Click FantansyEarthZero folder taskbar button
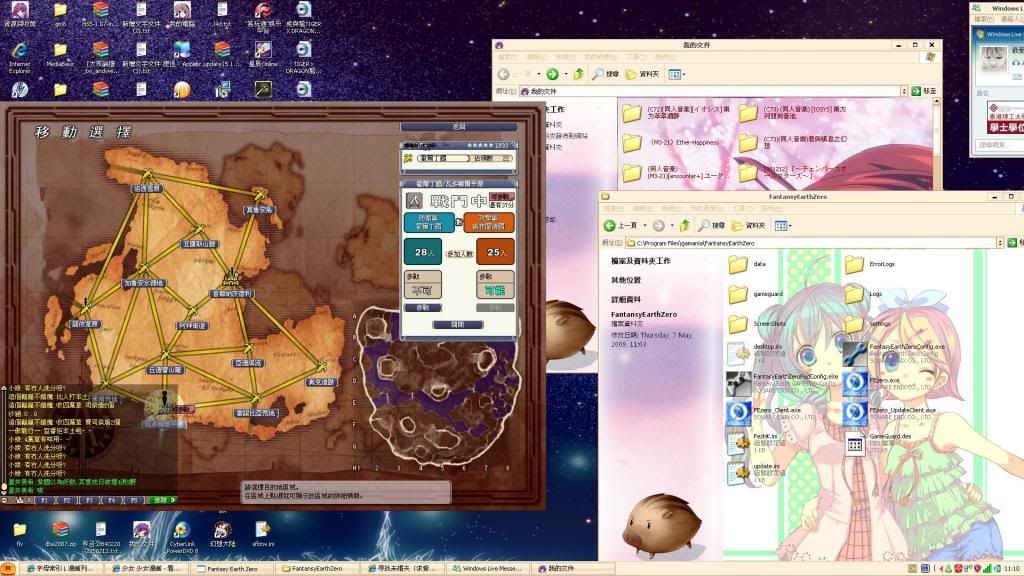 (316, 569)
